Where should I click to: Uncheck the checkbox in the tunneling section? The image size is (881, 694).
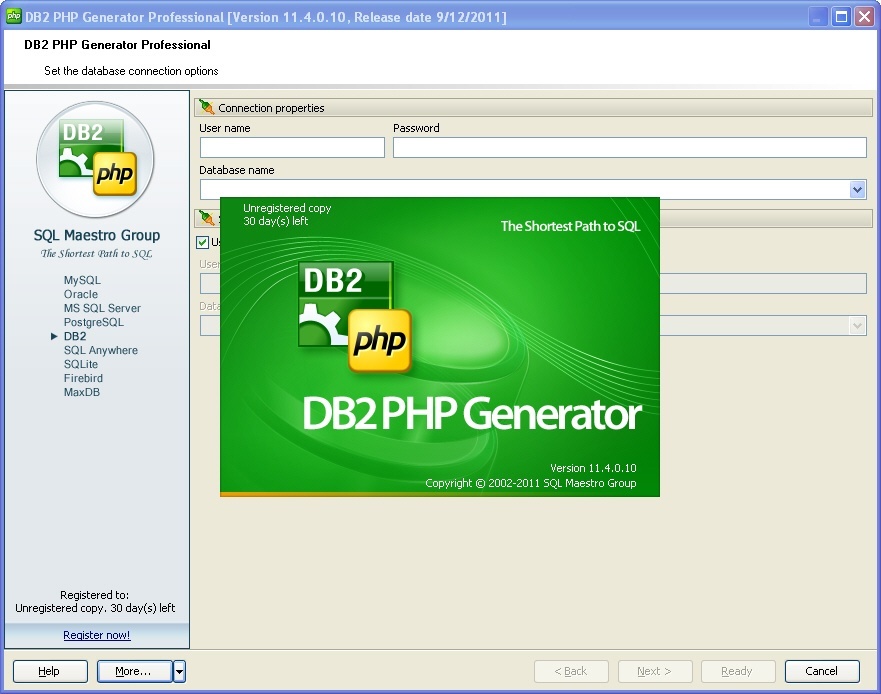[200, 242]
